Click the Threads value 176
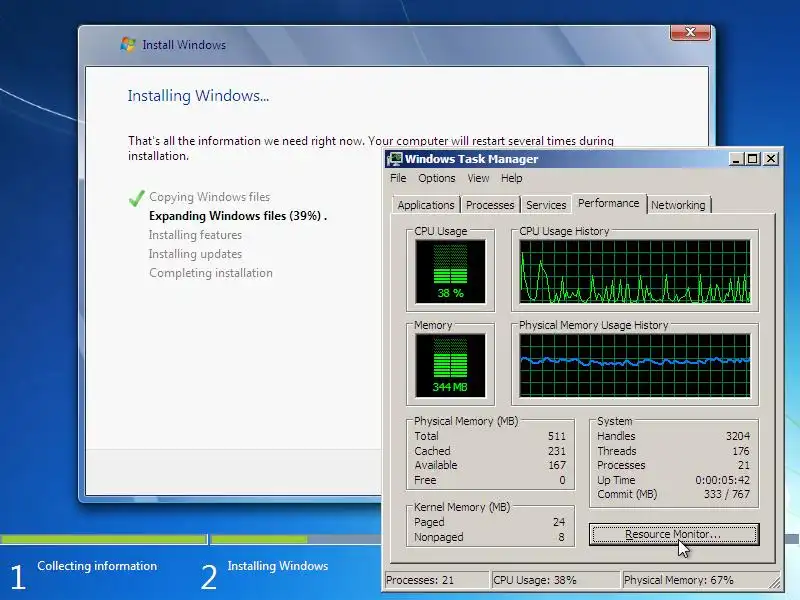This screenshot has width=800, height=600. [741, 451]
